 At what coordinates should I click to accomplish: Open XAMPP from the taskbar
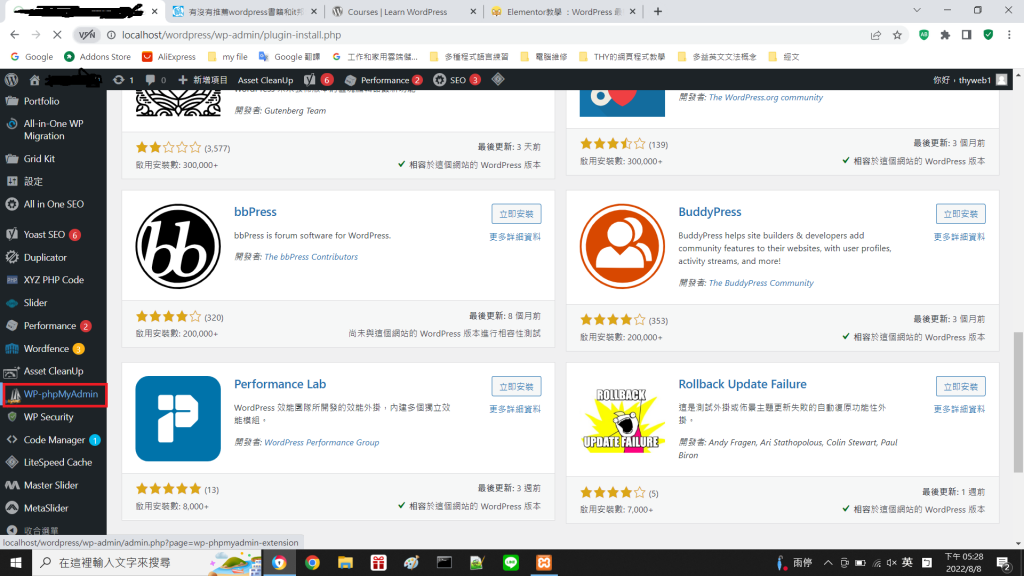(544, 562)
